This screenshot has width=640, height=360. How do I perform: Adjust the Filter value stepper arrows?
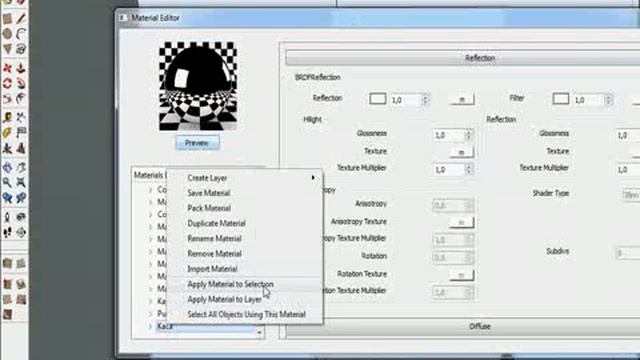pyautogui.click(x=608, y=99)
